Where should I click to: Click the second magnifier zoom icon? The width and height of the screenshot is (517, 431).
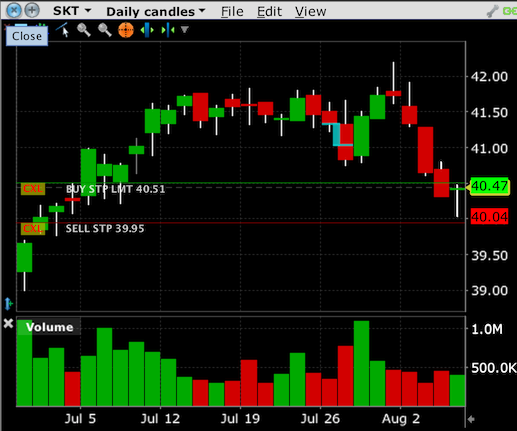click(x=104, y=30)
